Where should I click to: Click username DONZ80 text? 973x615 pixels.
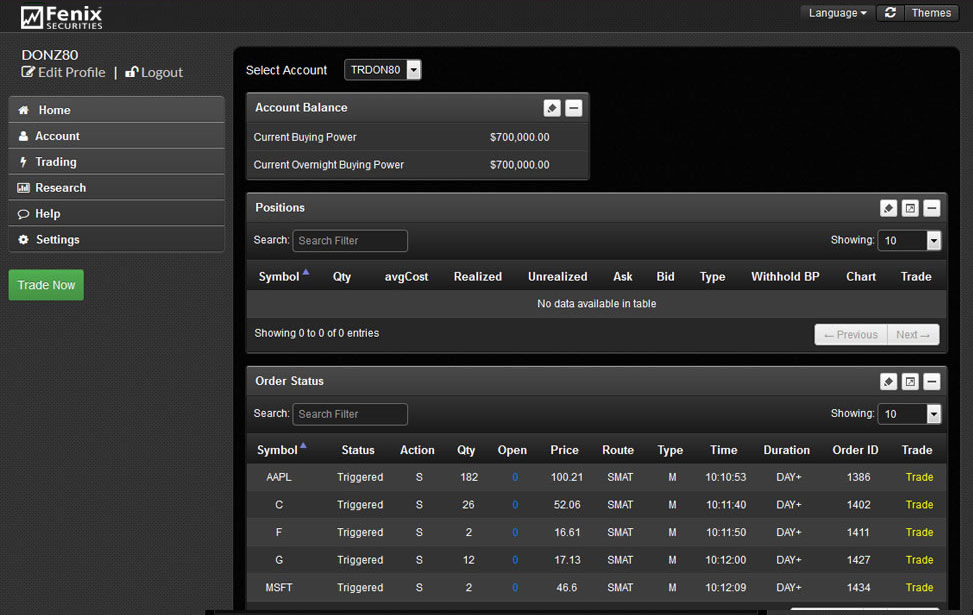[50, 55]
